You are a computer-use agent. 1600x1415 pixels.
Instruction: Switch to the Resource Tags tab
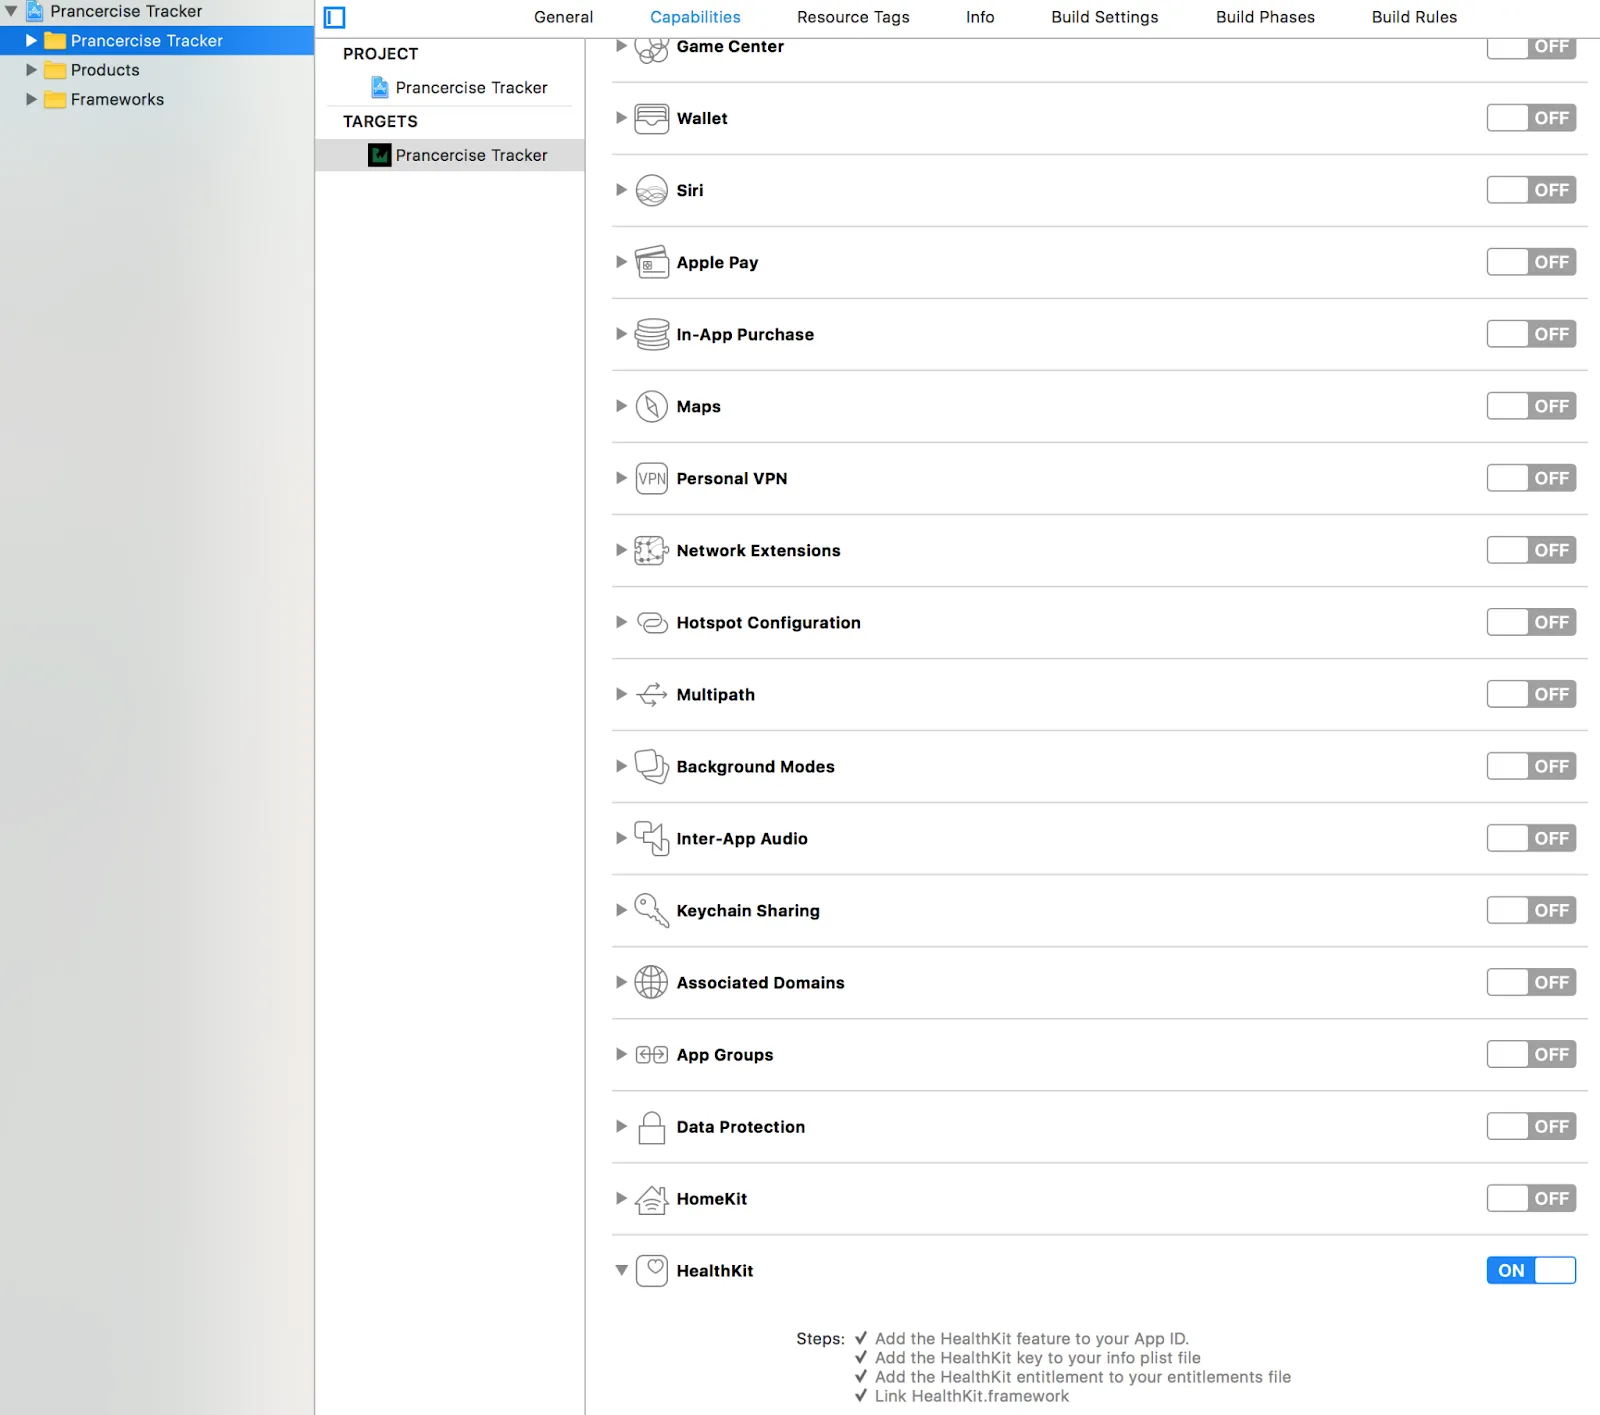pos(853,17)
